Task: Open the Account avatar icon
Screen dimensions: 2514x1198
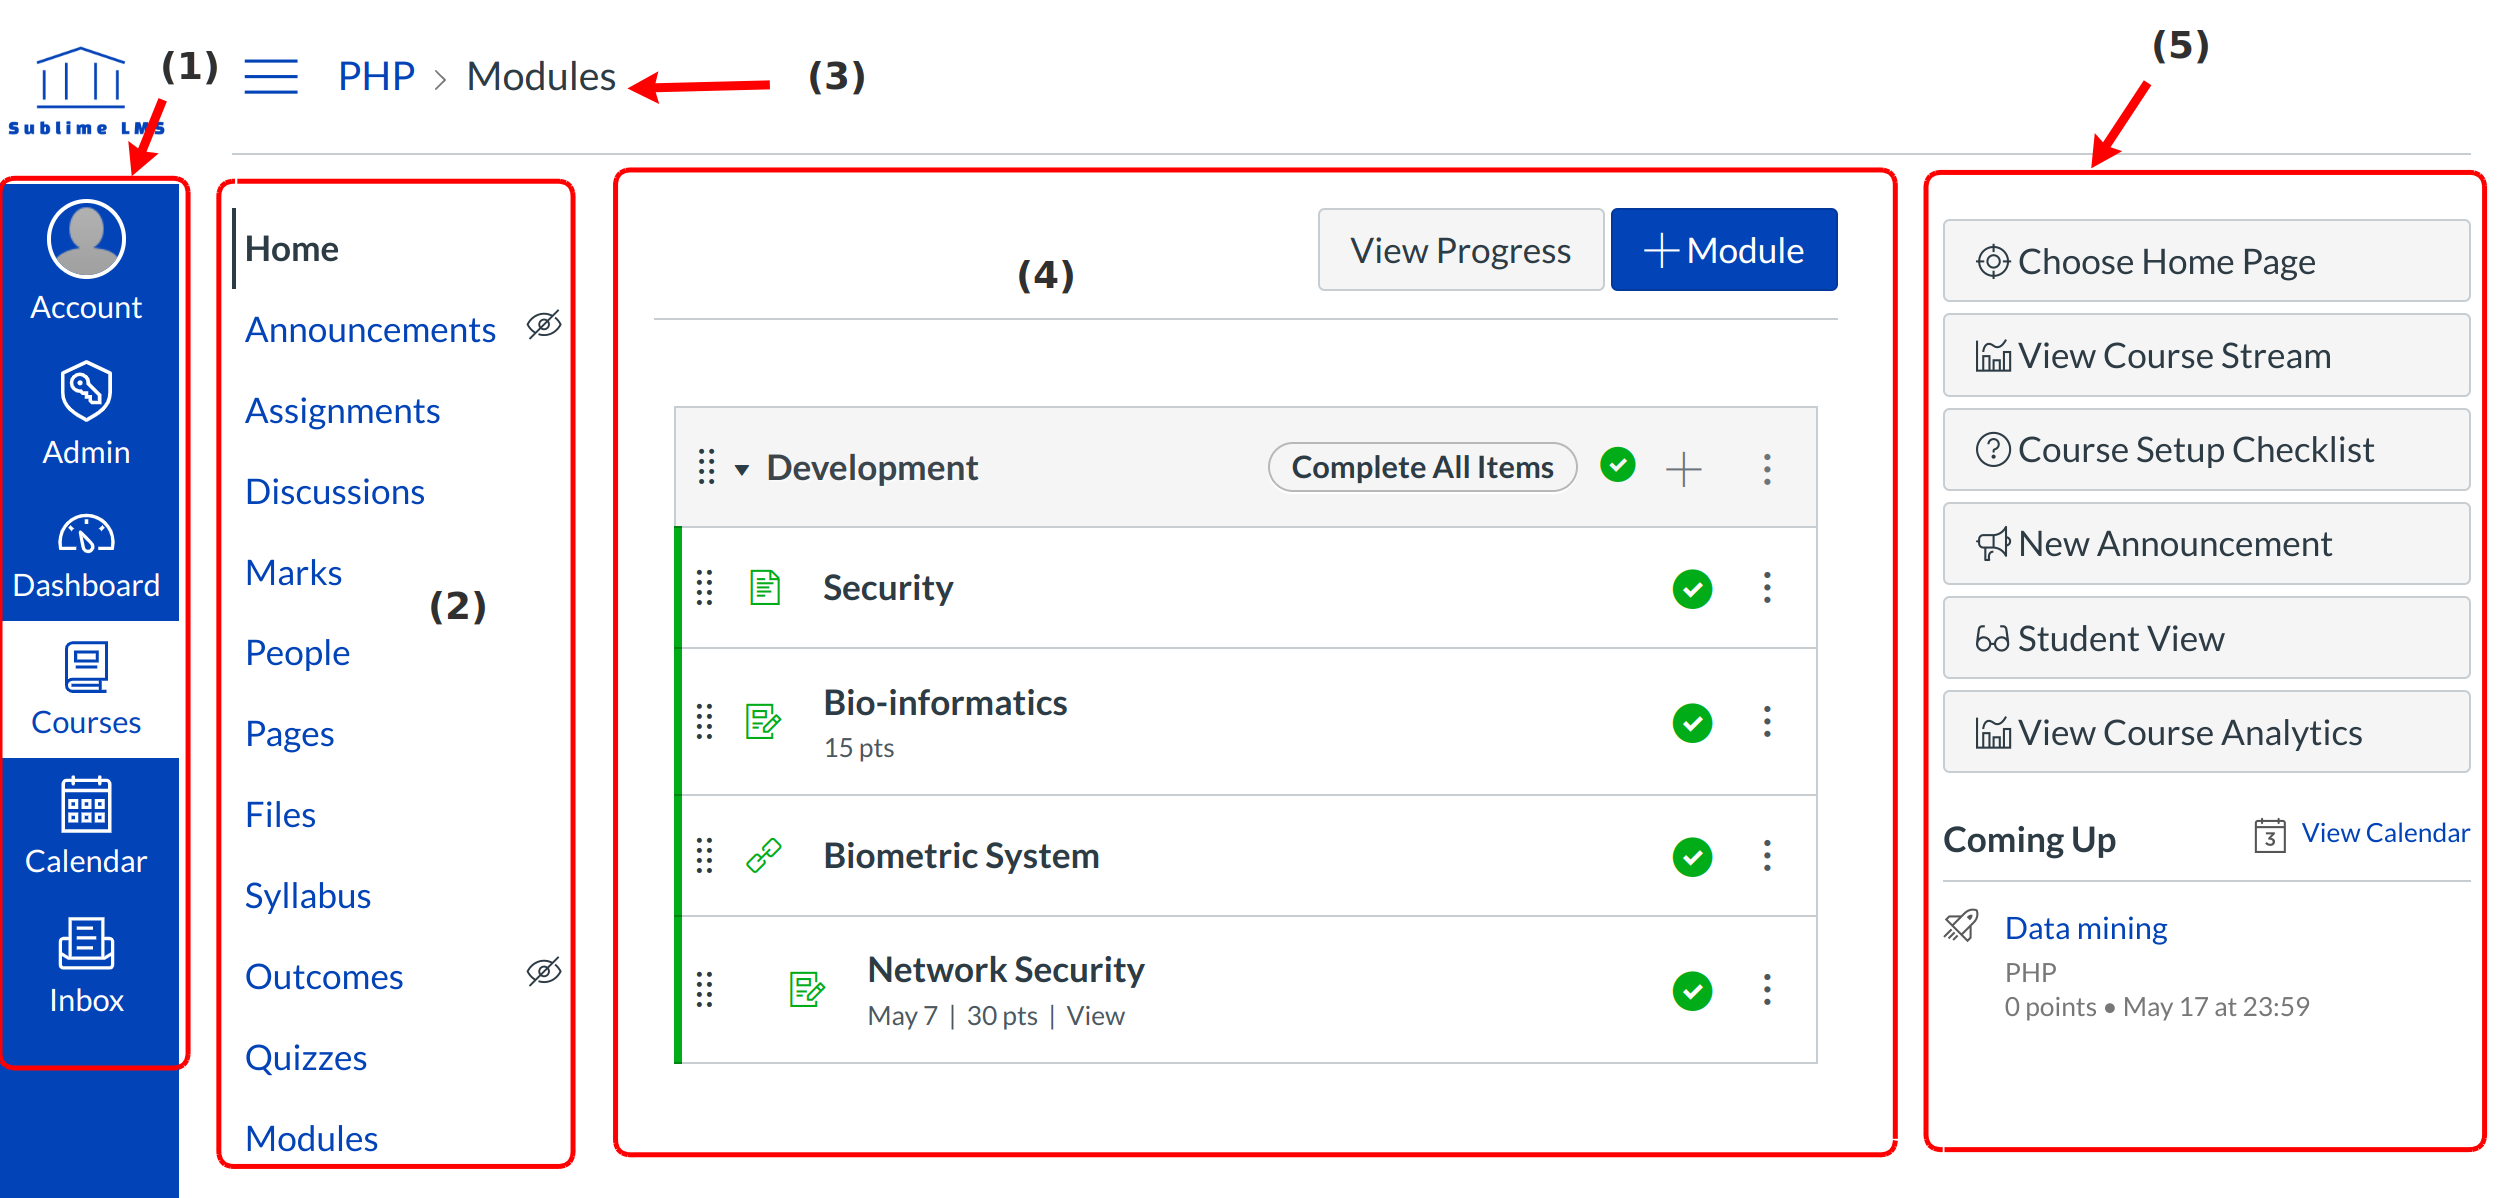Action: pyautogui.click(x=86, y=239)
